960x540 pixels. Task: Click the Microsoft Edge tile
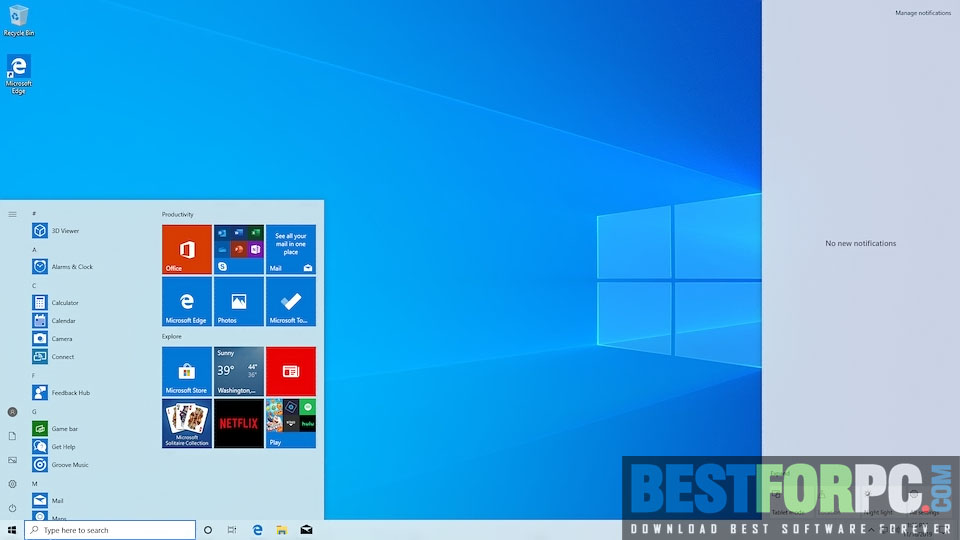pos(187,301)
